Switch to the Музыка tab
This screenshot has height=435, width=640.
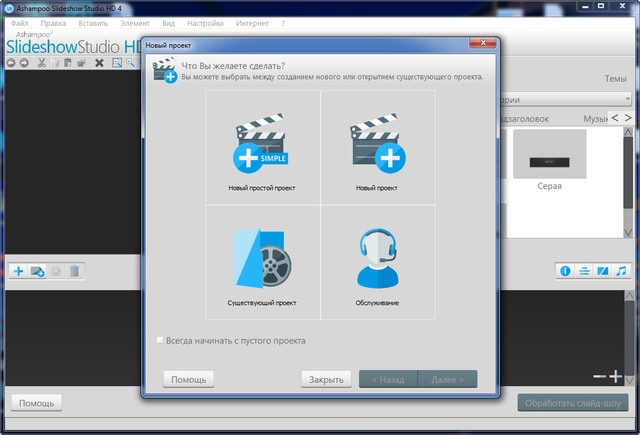pos(596,119)
